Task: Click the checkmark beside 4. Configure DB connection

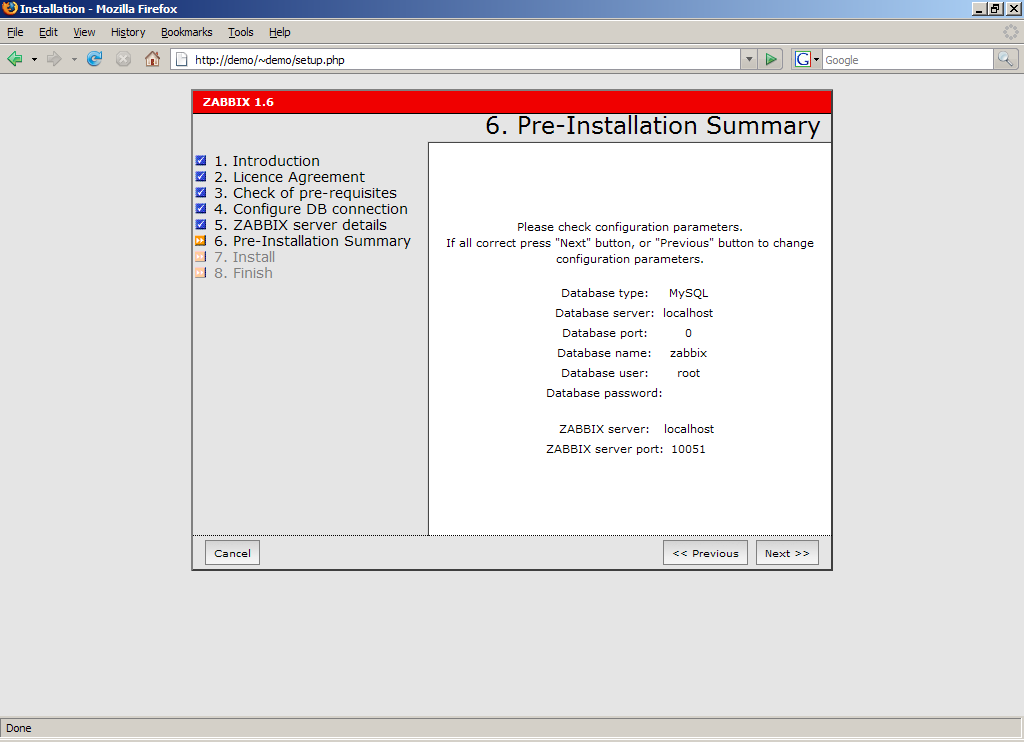Action: click(x=201, y=209)
